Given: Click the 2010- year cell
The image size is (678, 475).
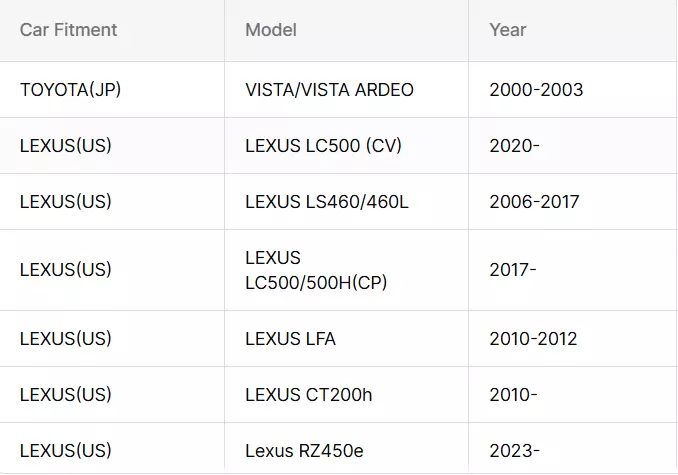Looking at the screenshot, I should [x=513, y=395].
